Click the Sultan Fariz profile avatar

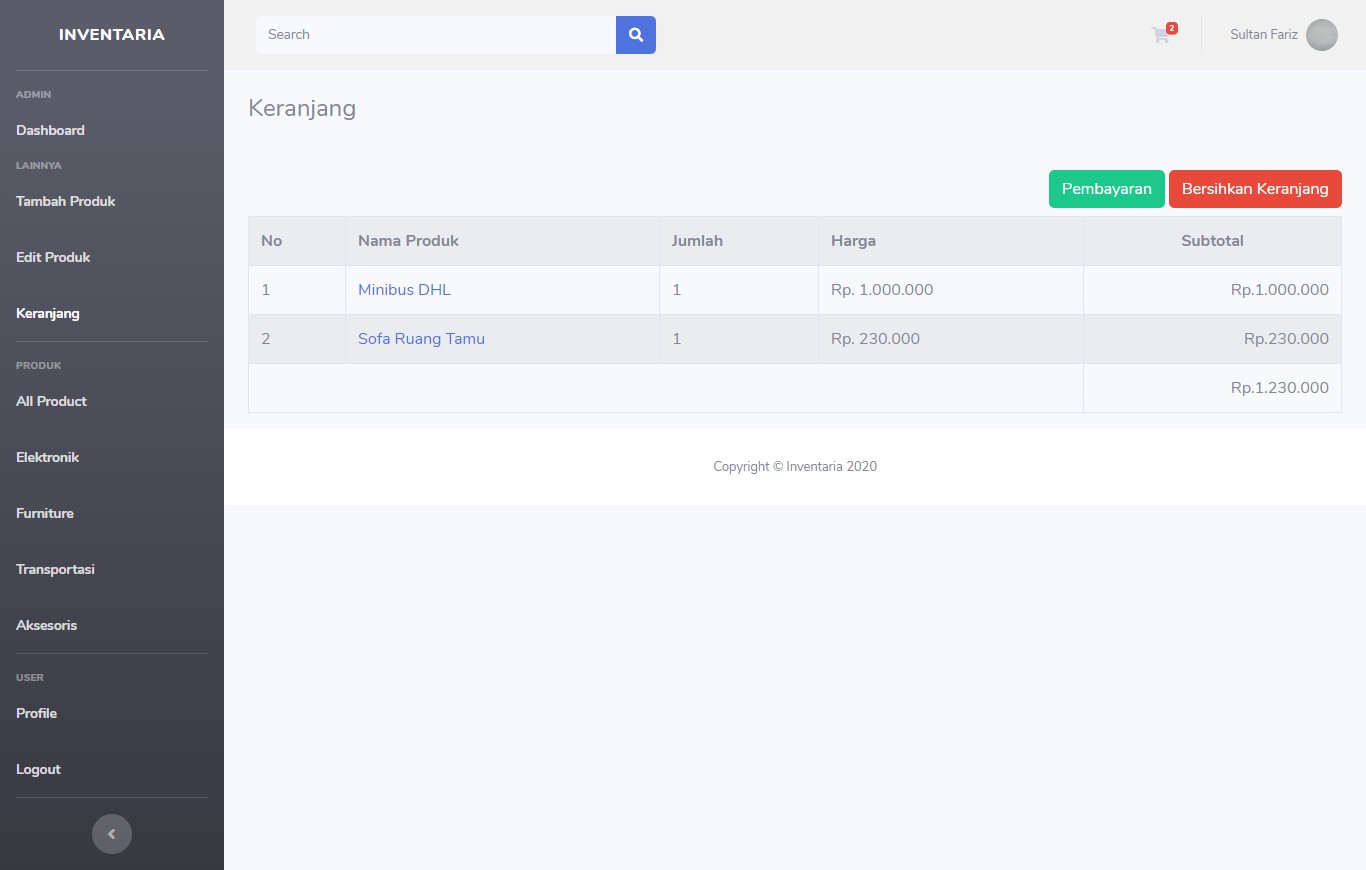tap(1321, 35)
